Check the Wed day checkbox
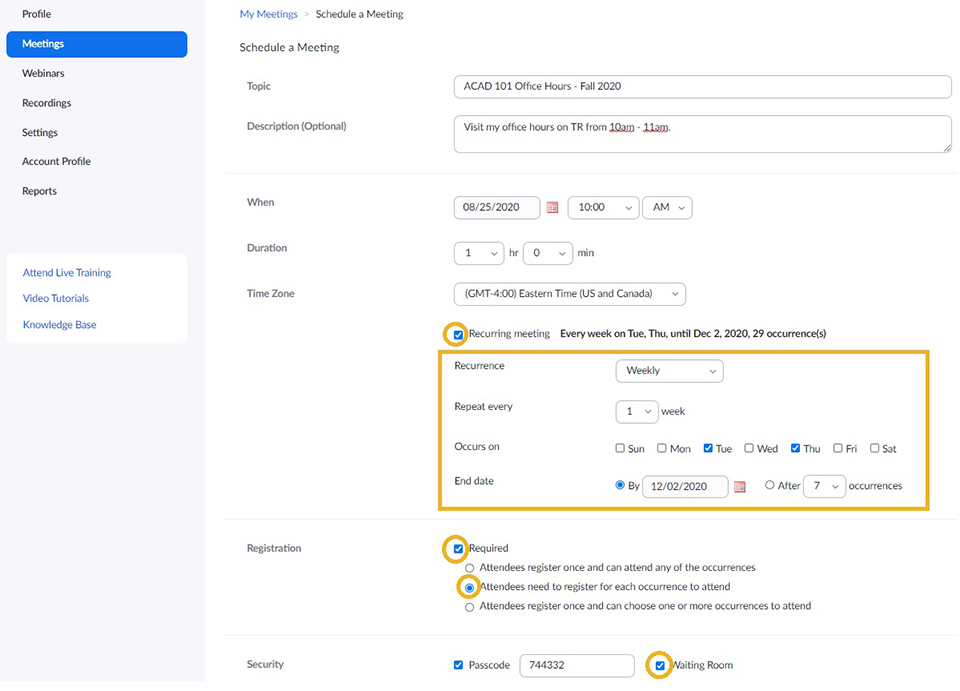 749,448
